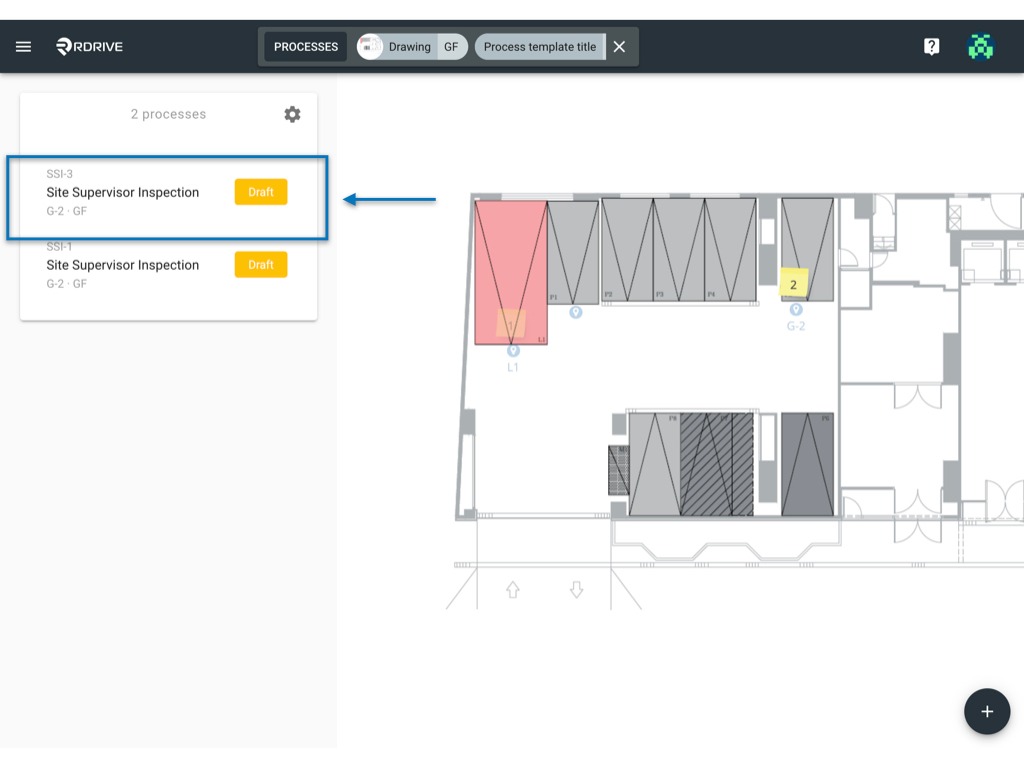Select the red highlighted area on drawing

(x=511, y=272)
